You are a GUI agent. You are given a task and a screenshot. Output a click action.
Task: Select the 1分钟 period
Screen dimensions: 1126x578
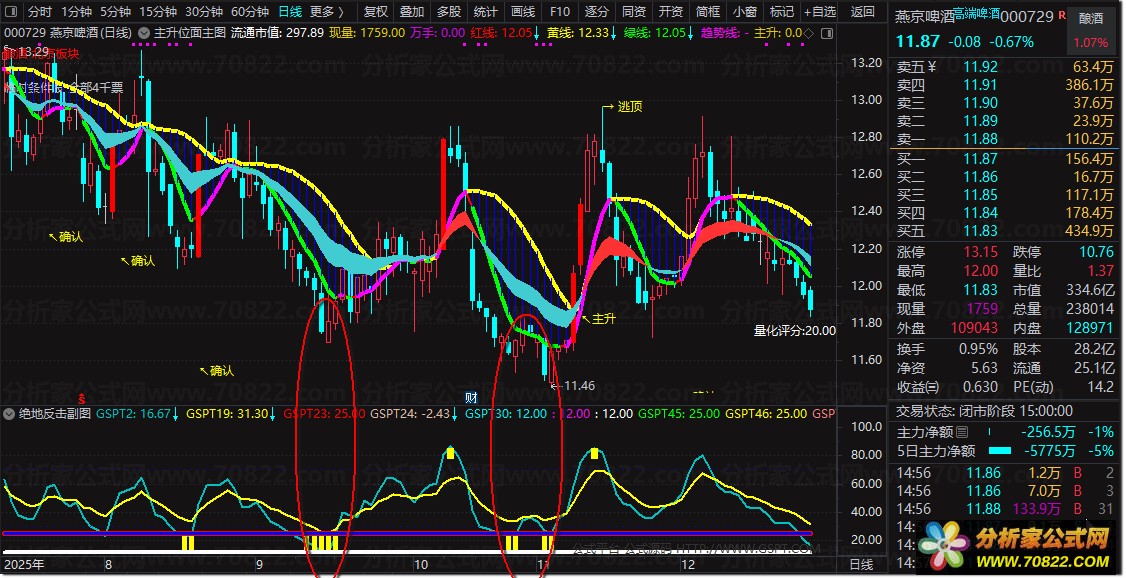pos(76,11)
